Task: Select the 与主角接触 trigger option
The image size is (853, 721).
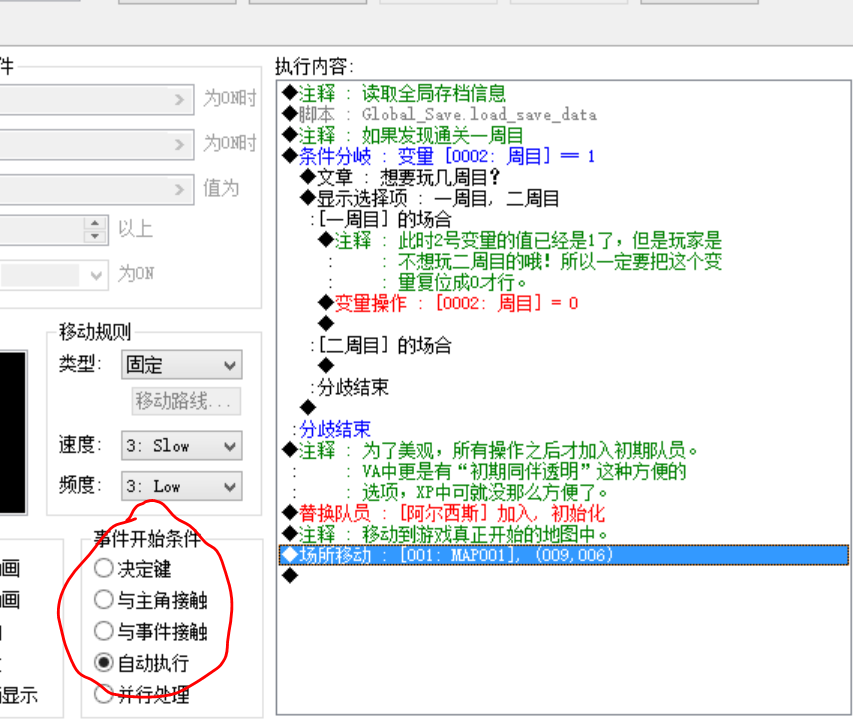Action: [151, 600]
